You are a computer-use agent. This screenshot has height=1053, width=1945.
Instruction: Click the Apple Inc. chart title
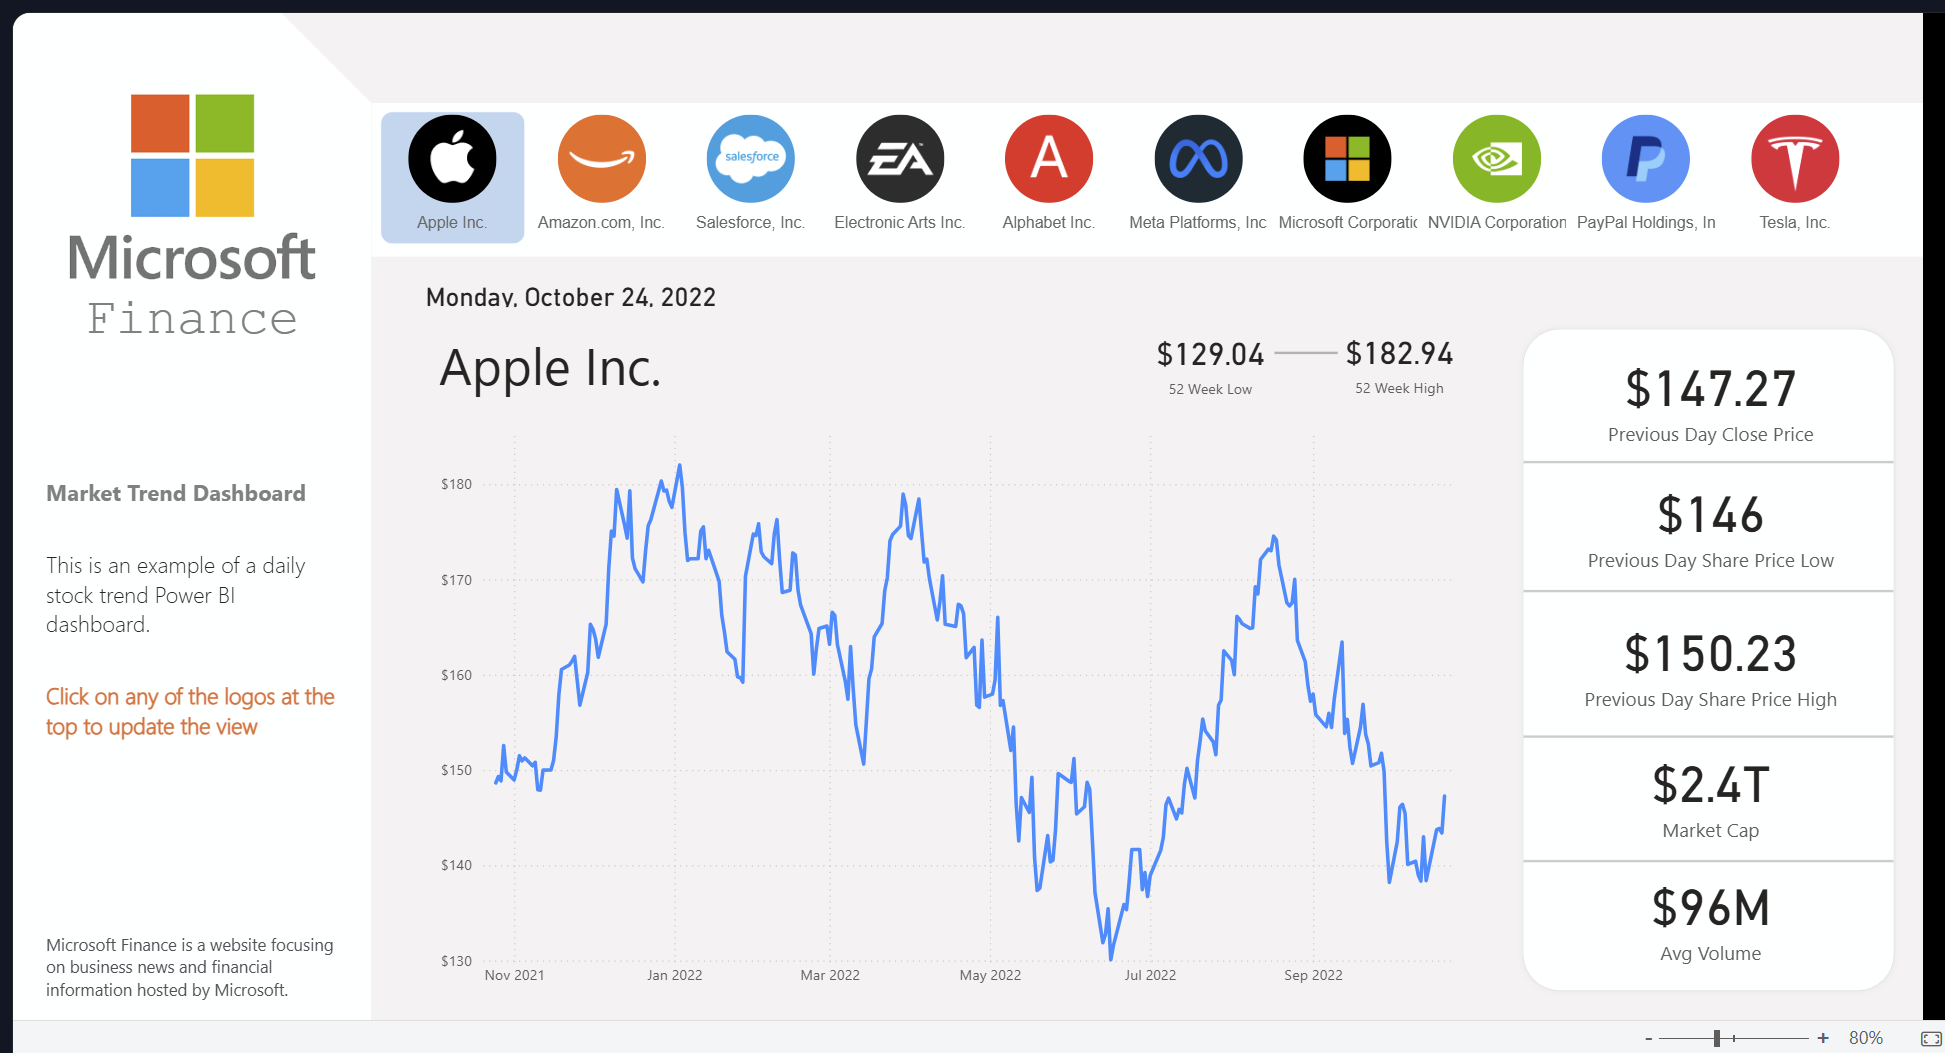coord(551,368)
